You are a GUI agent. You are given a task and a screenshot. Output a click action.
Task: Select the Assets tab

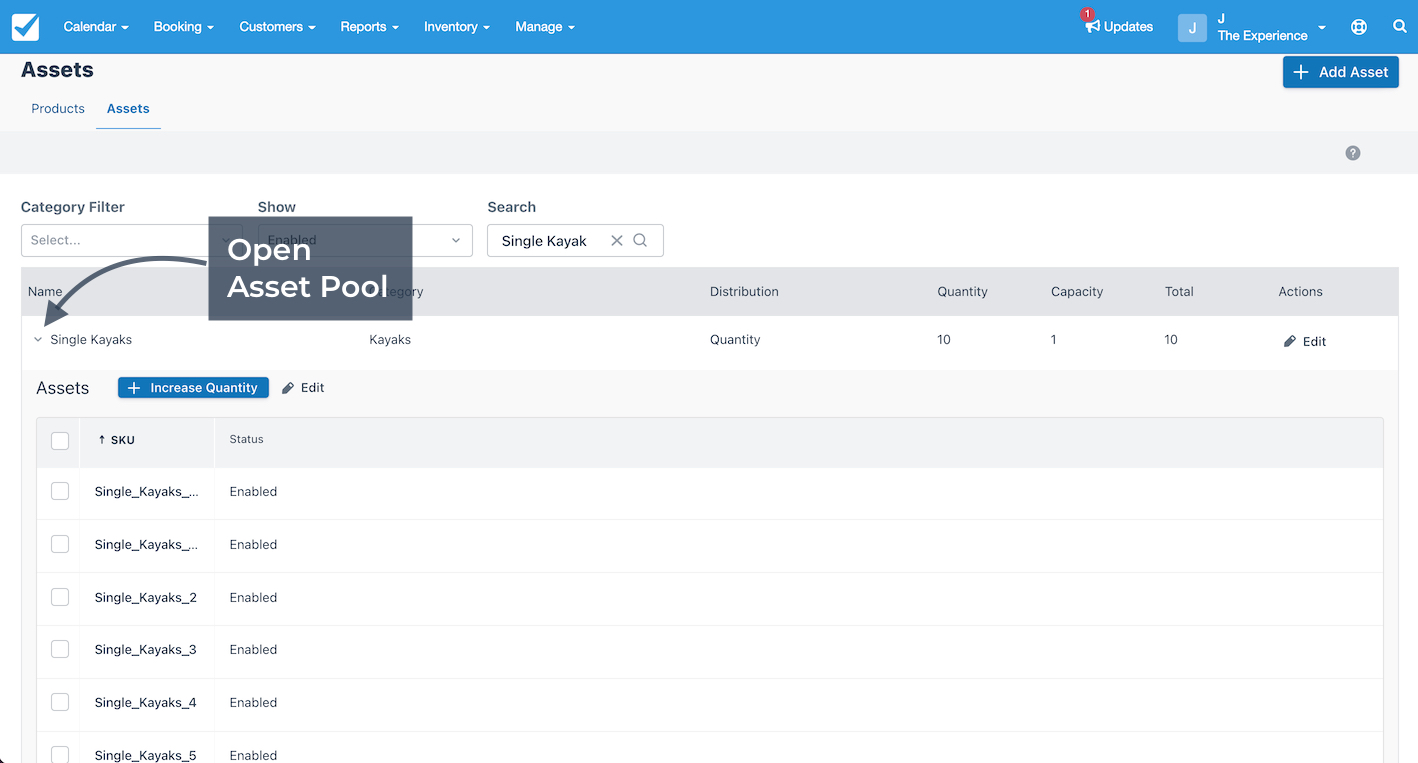(128, 108)
